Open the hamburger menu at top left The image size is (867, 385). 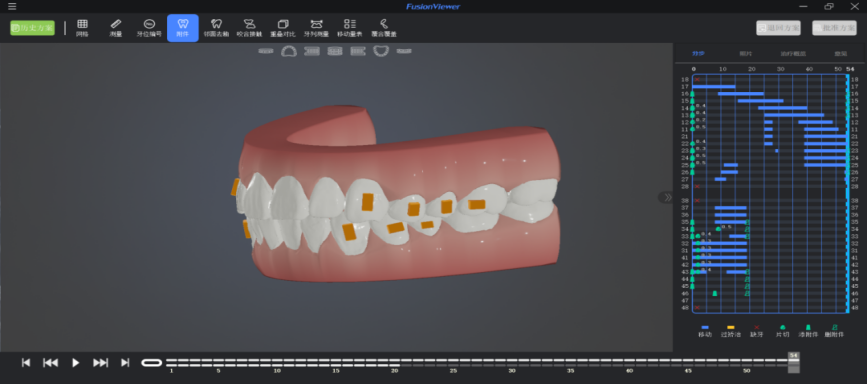point(12,7)
